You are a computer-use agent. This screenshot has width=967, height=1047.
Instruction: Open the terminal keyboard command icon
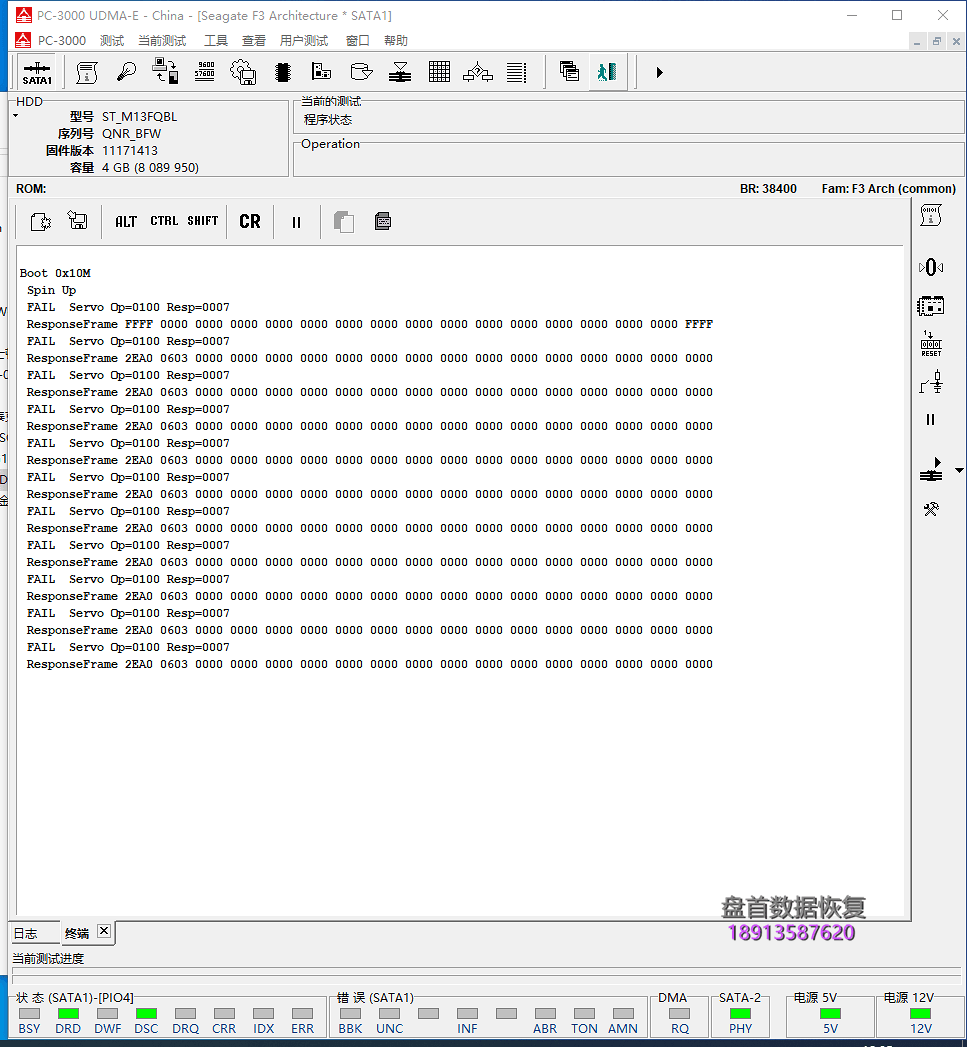[x=383, y=221]
